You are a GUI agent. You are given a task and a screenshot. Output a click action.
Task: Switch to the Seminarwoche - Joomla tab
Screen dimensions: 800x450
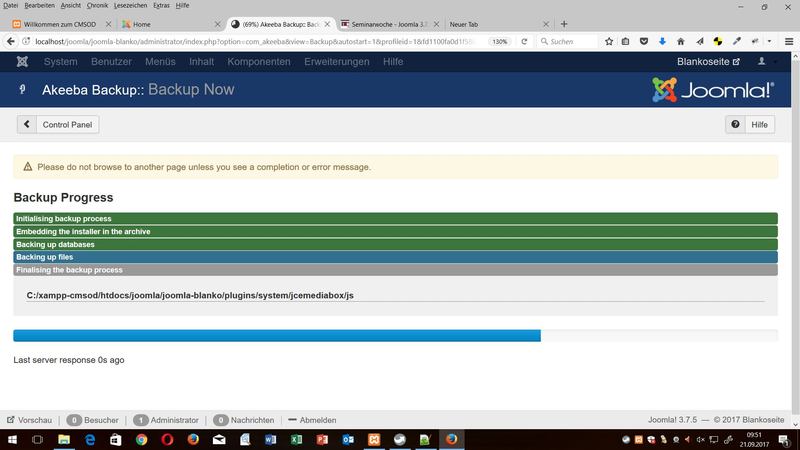(x=389, y=24)
